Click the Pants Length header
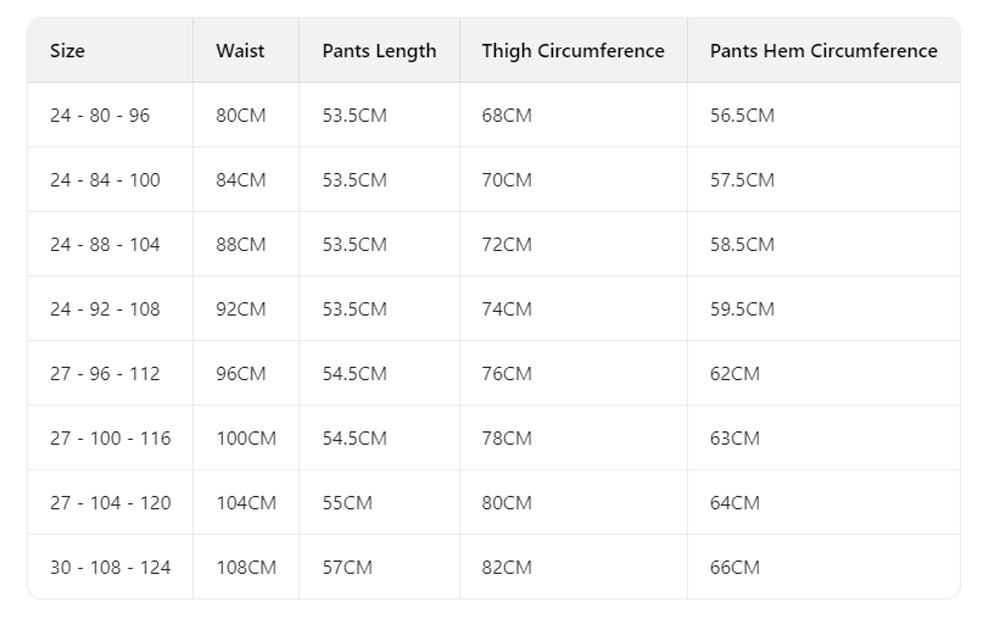 pos(379,51)
